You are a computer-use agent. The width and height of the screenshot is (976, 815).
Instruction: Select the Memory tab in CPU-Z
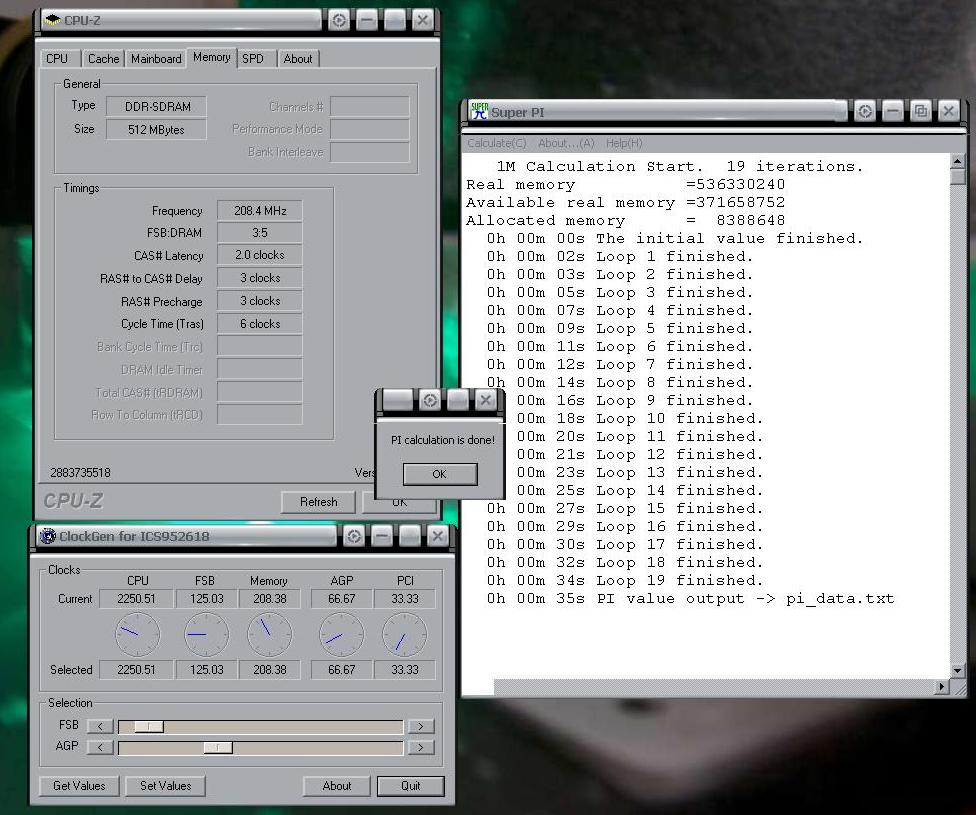[212, 57]
